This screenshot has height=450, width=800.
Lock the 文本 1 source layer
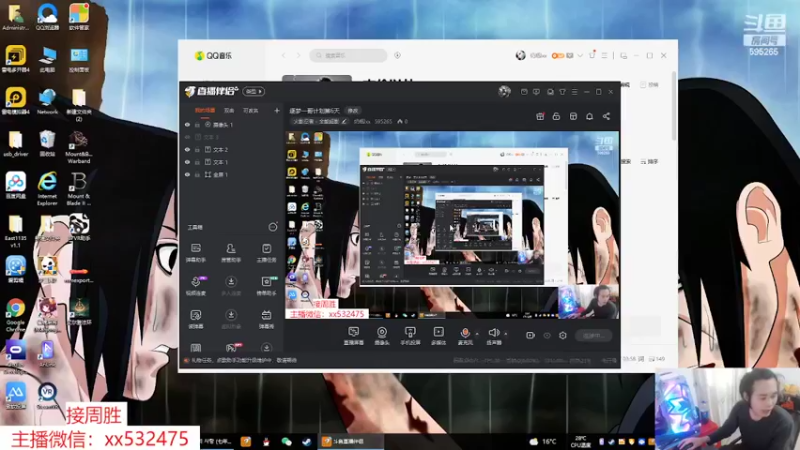[197, 162]
